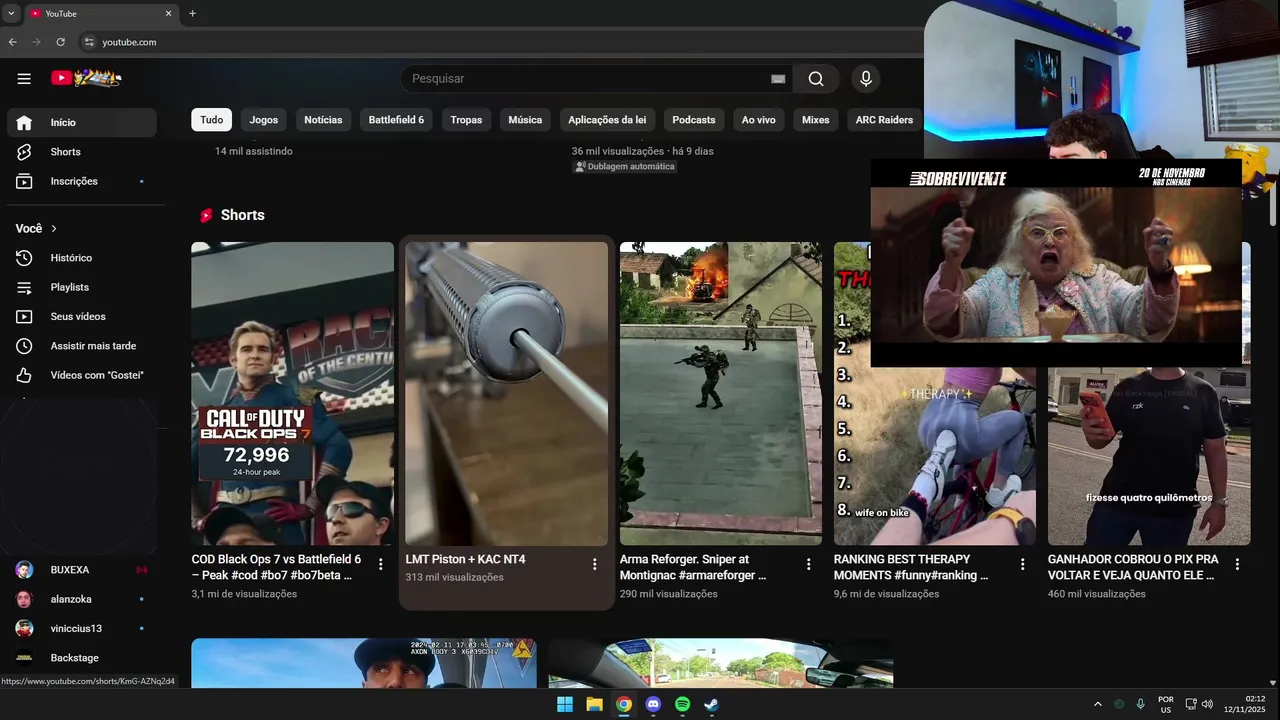Click Arma Reforger. Sniper at Montignac title
The height and width of the screenshot is (720, 1280).
click(x=693, y=567)
